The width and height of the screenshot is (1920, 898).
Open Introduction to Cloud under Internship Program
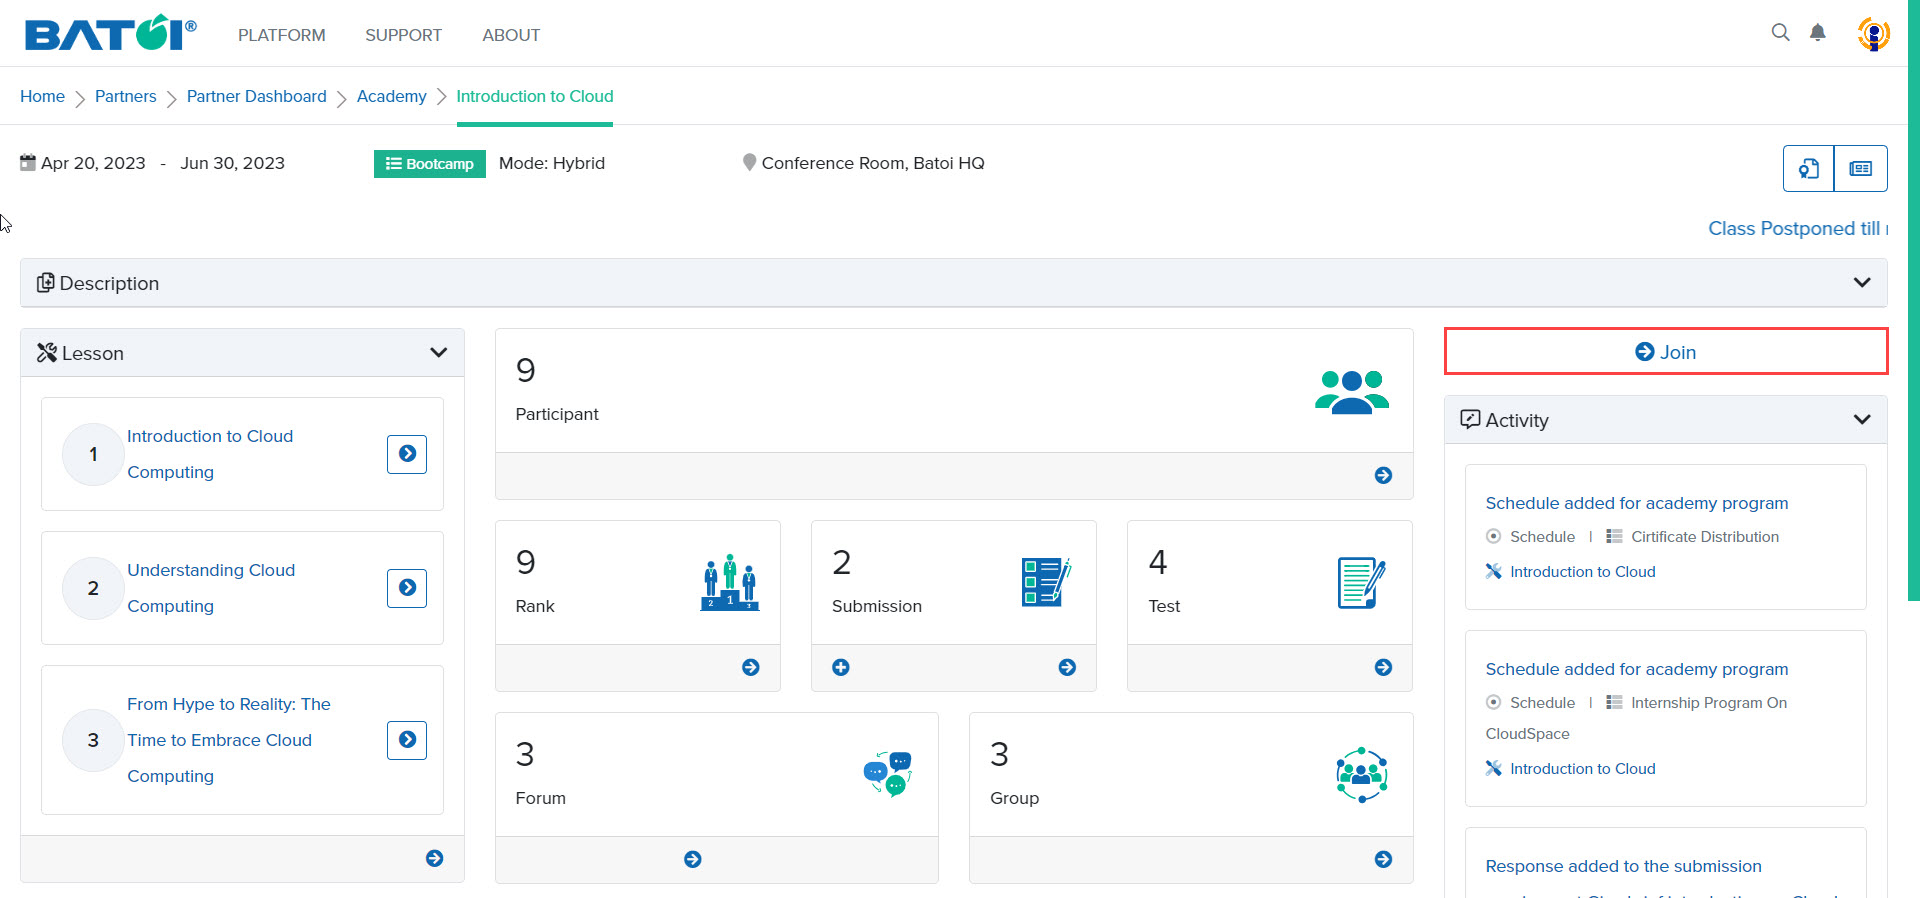click(1583, 769)
